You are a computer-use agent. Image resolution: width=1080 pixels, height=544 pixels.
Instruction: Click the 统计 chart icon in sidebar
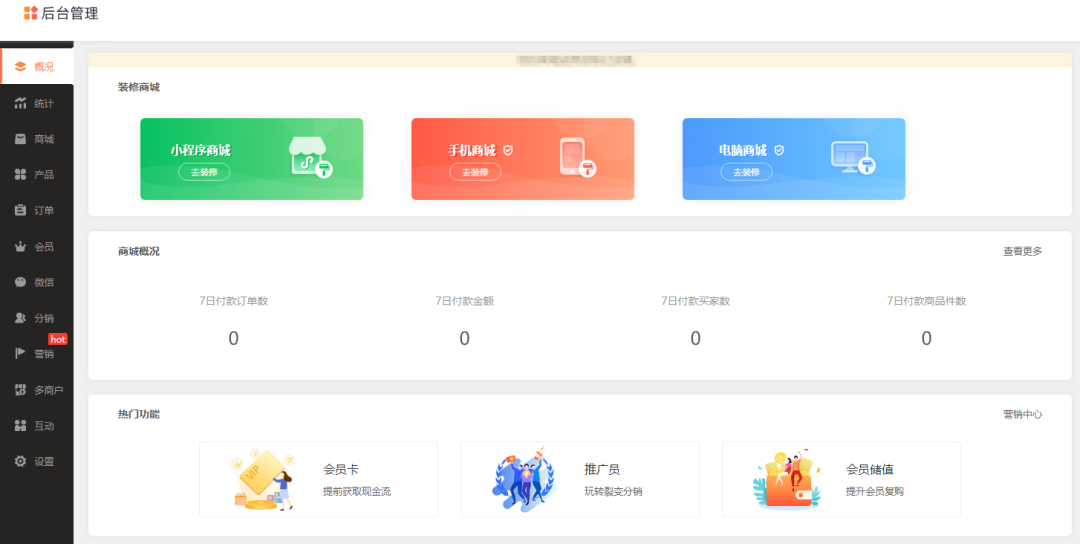[x=20, y=103]
